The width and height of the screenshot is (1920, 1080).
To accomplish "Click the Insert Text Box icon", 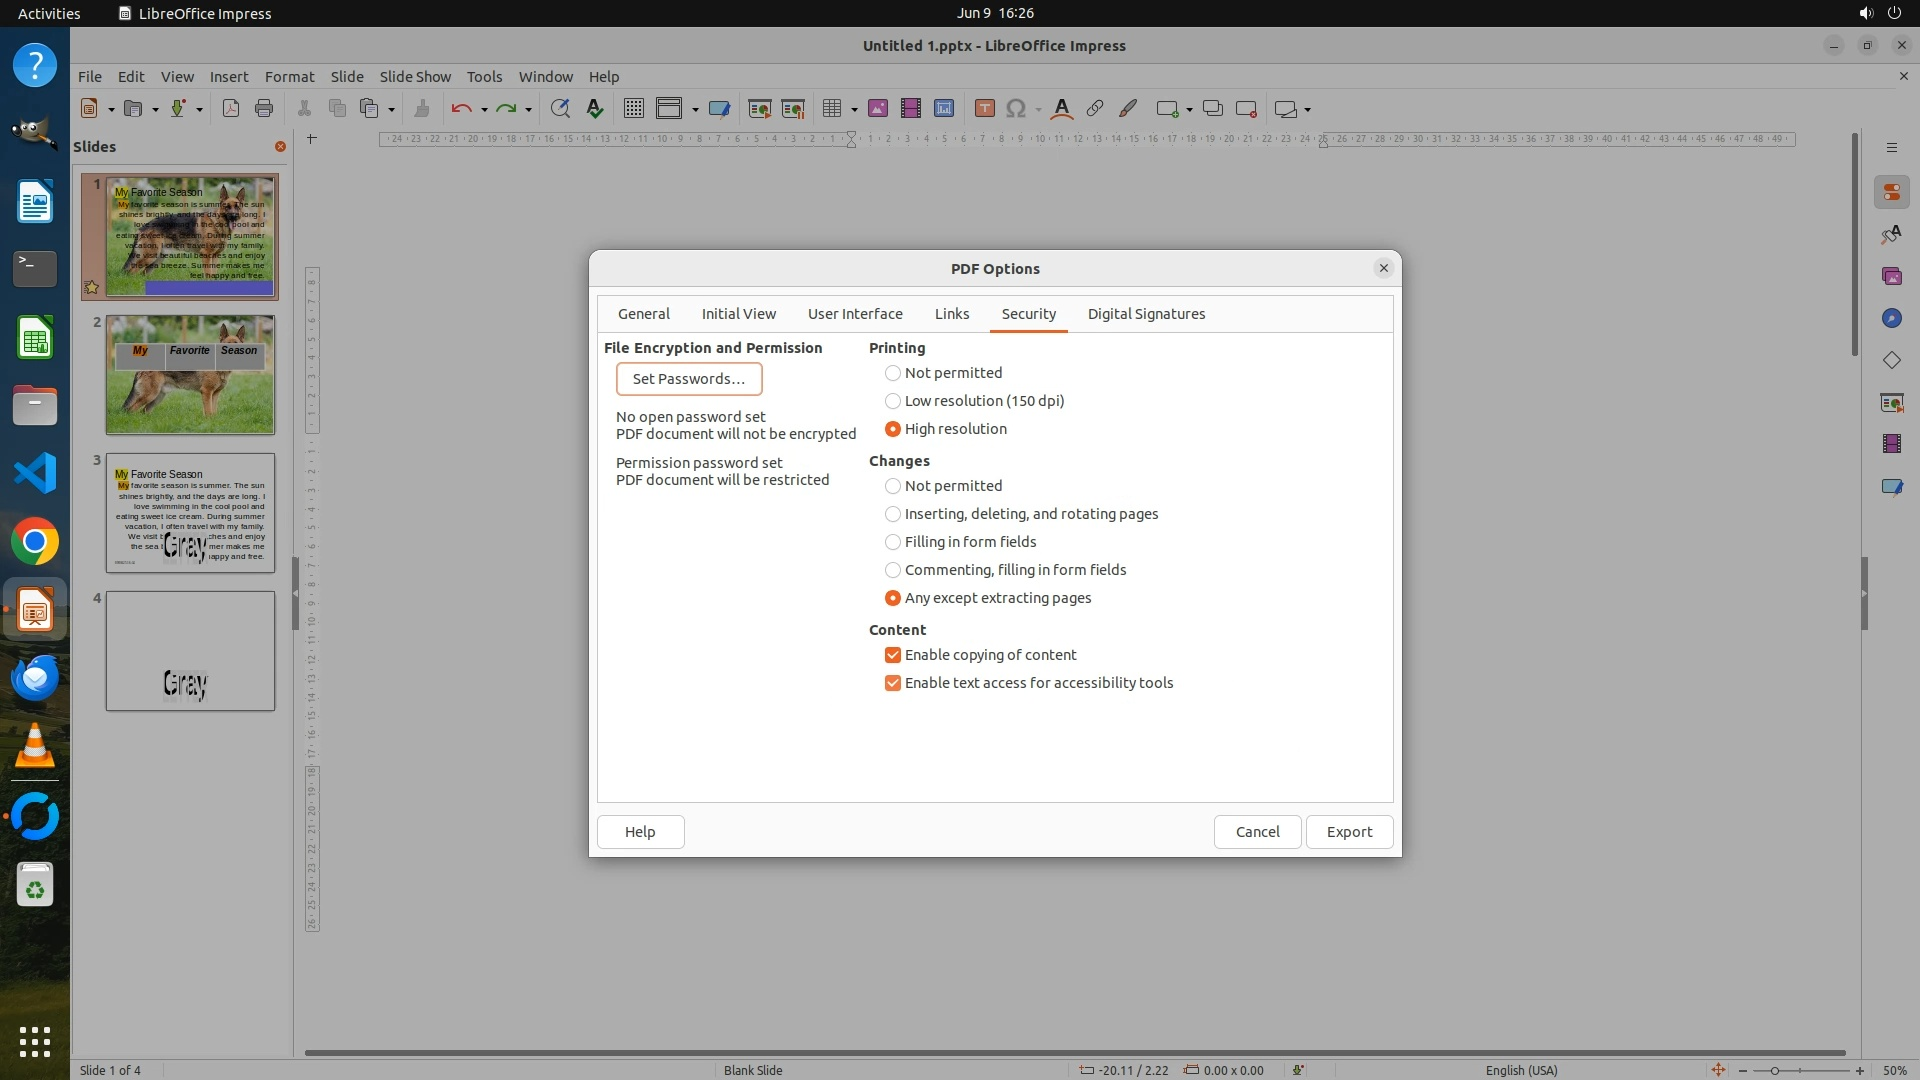I will point(984,109).
